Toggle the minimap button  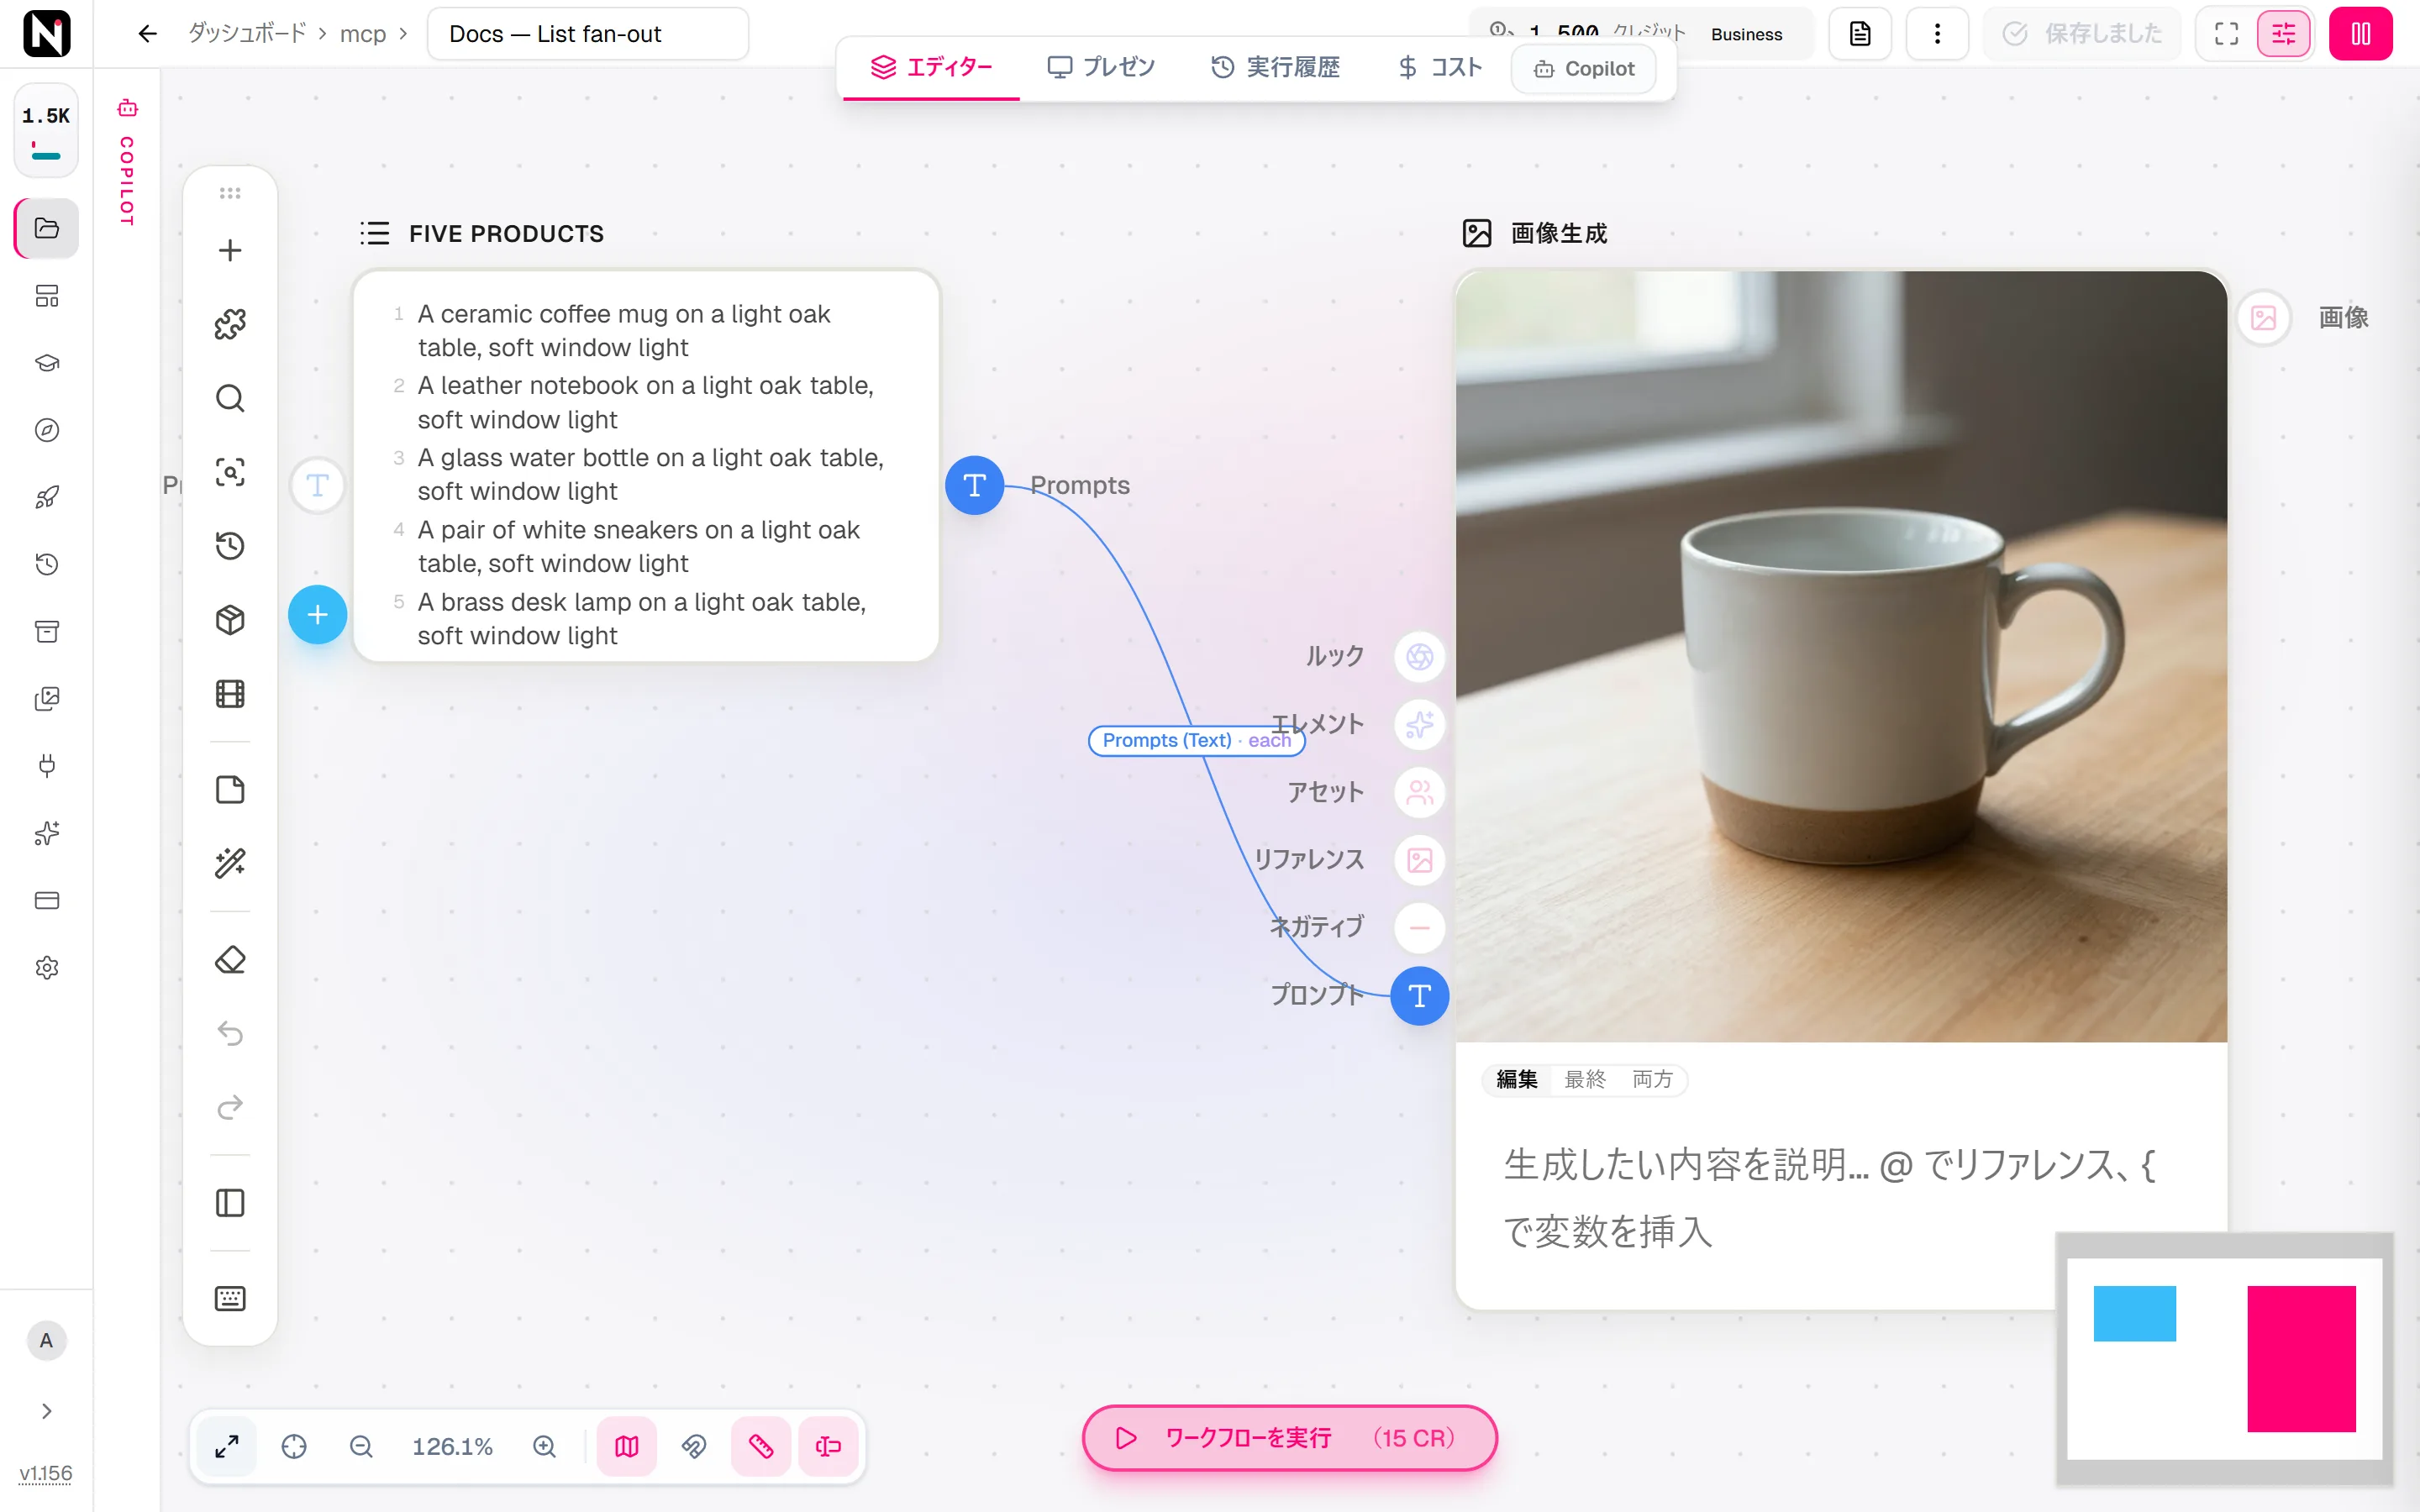click(x=627, y=1446)
